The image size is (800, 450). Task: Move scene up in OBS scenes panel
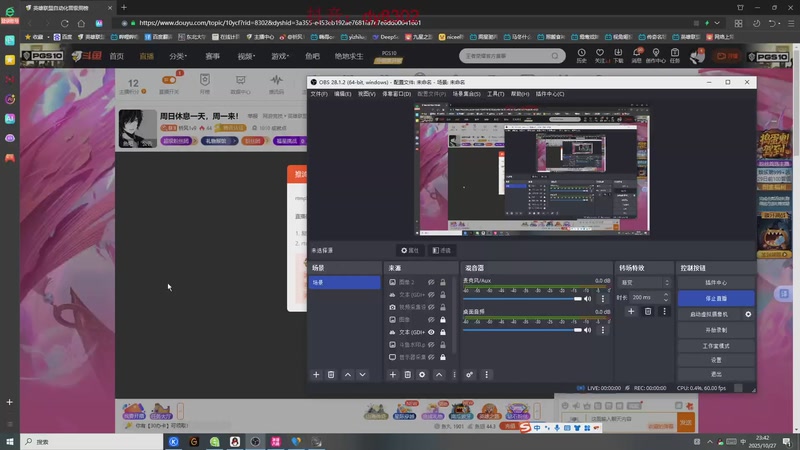347,374
